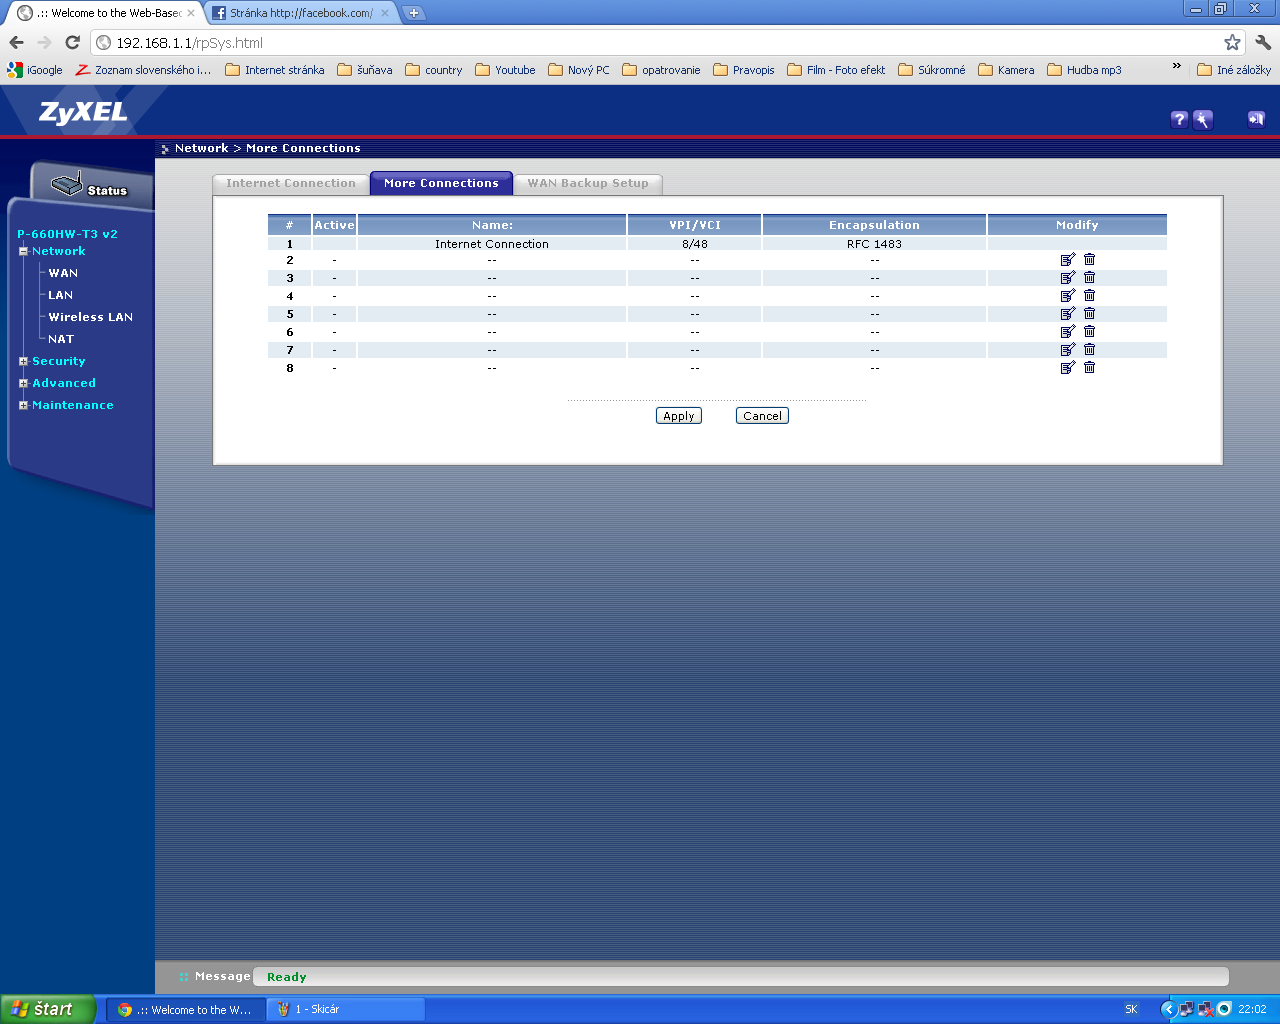The height and width of the screenshot is (1024, 1280).
Task: Expand the Security tree node
Action: coord(23,361)
